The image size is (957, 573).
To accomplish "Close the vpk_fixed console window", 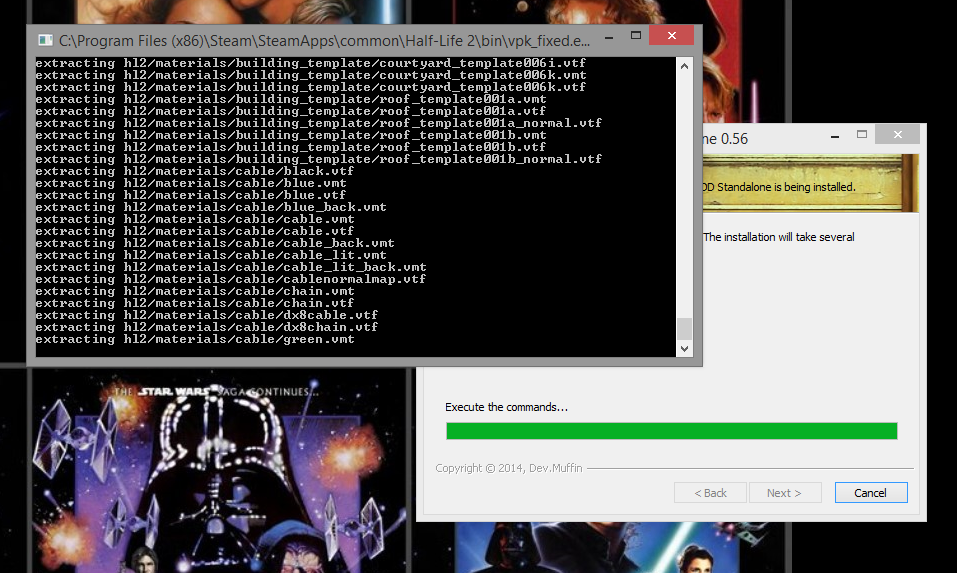I will (x=671, y=35).
